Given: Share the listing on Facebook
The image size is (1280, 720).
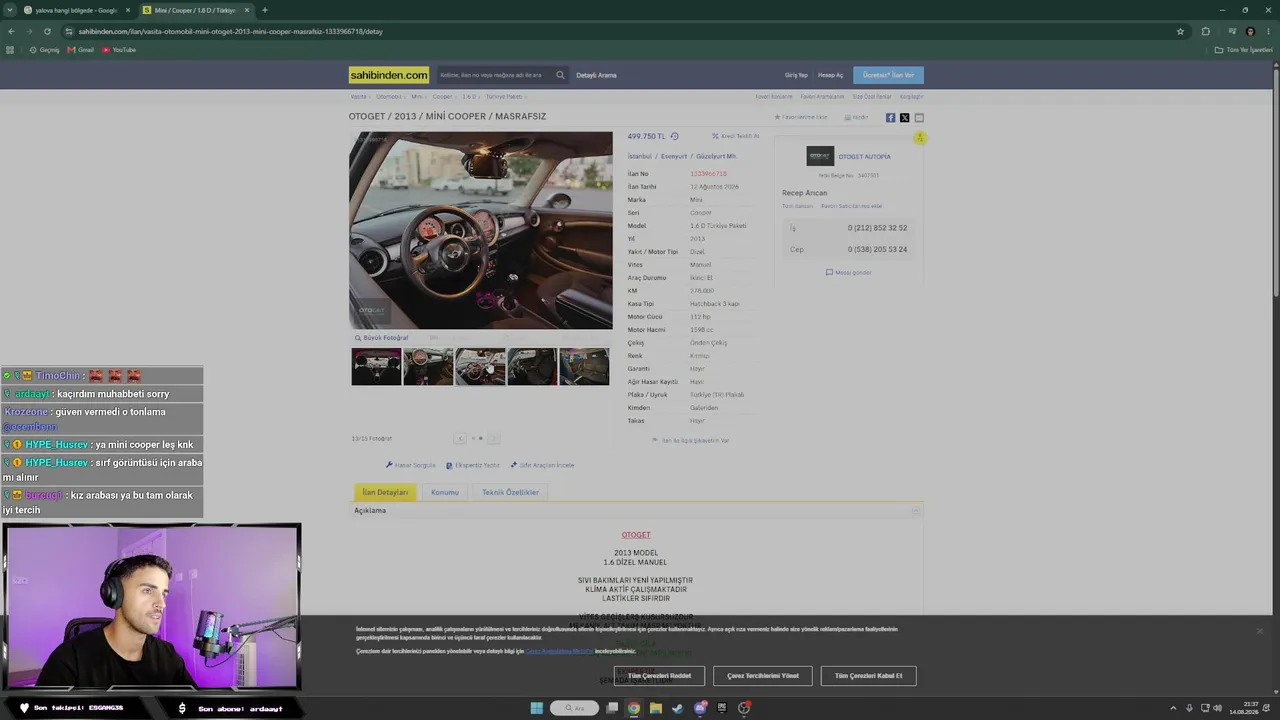Looking at the screenshot, I should 890,118.
